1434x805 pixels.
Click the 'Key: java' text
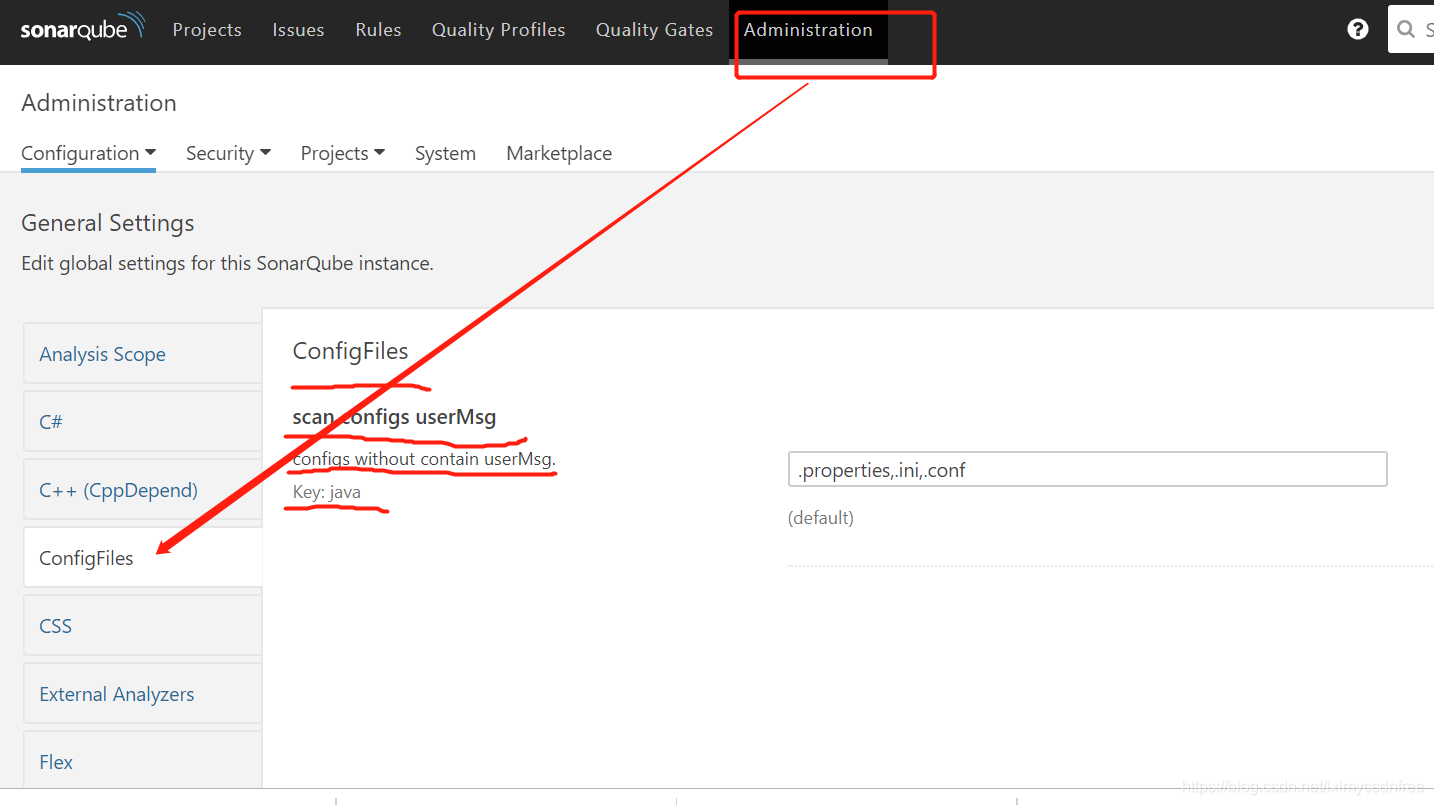pos(327,492)
